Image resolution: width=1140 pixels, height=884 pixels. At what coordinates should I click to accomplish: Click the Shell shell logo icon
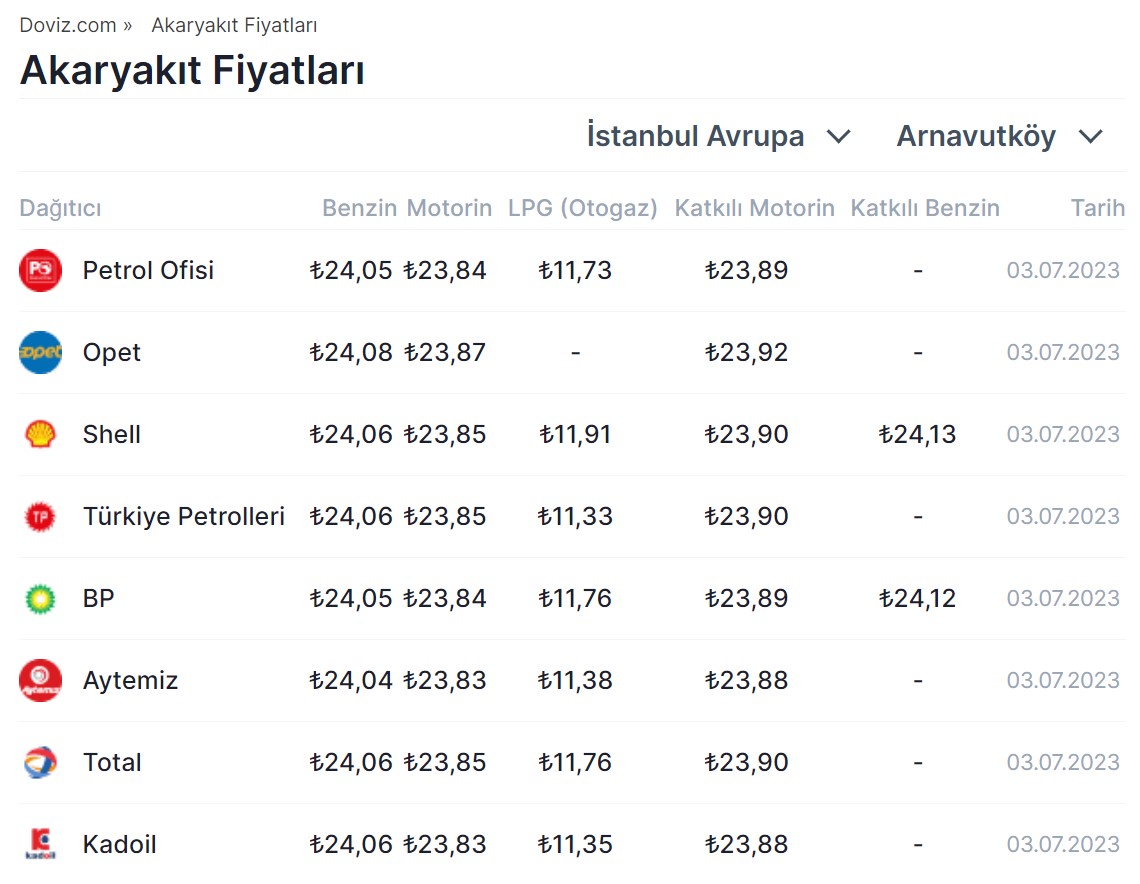click(x=40, y=435)
